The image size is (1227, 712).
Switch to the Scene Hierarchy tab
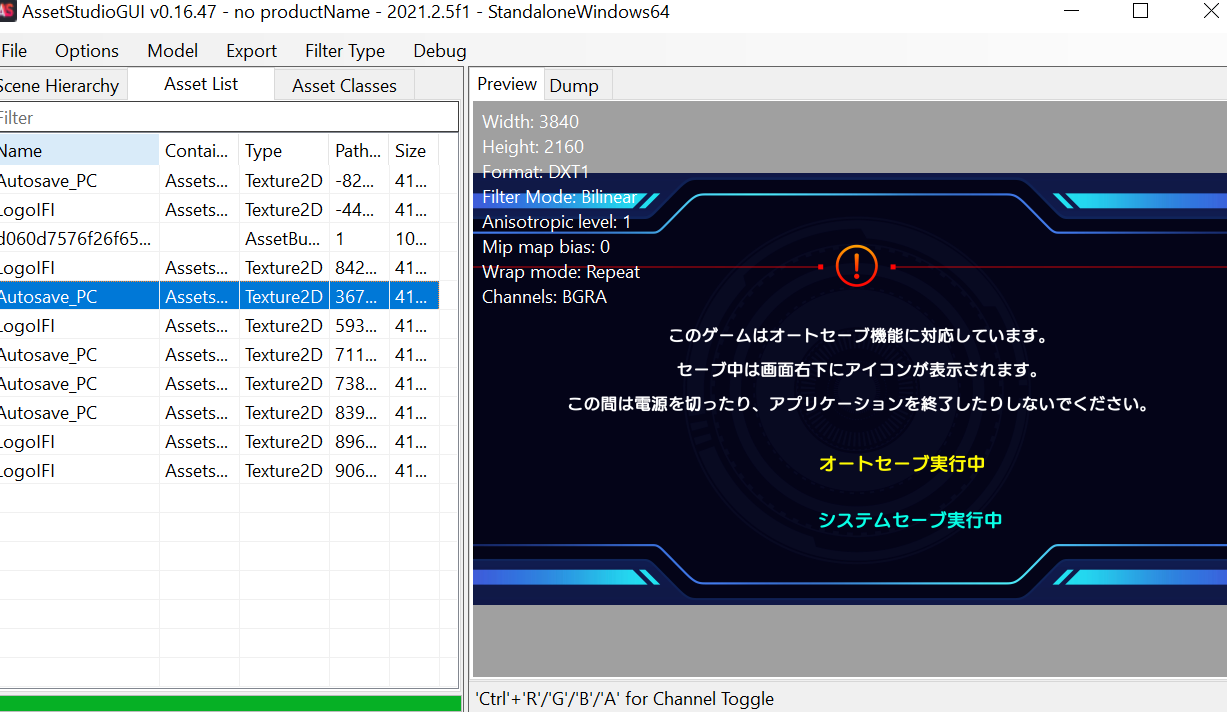click(x=61, y=86)
